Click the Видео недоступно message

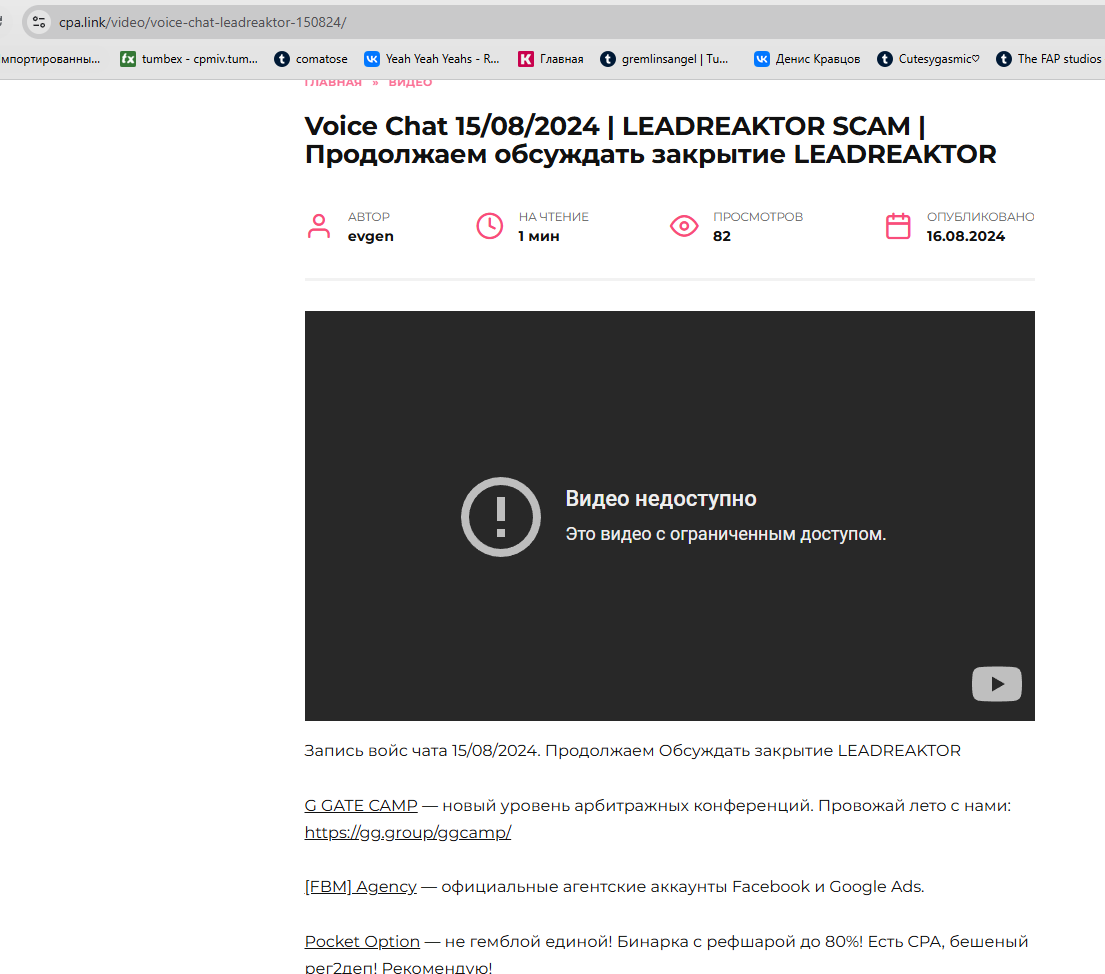coord(661,498)
